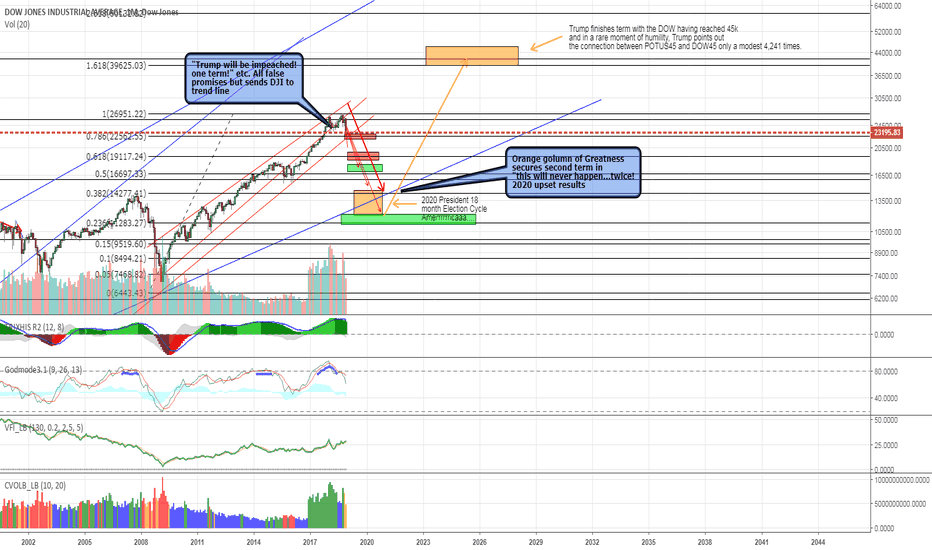Select the 2005 time axis label
The image size is (932, 550).
point(84,542)
